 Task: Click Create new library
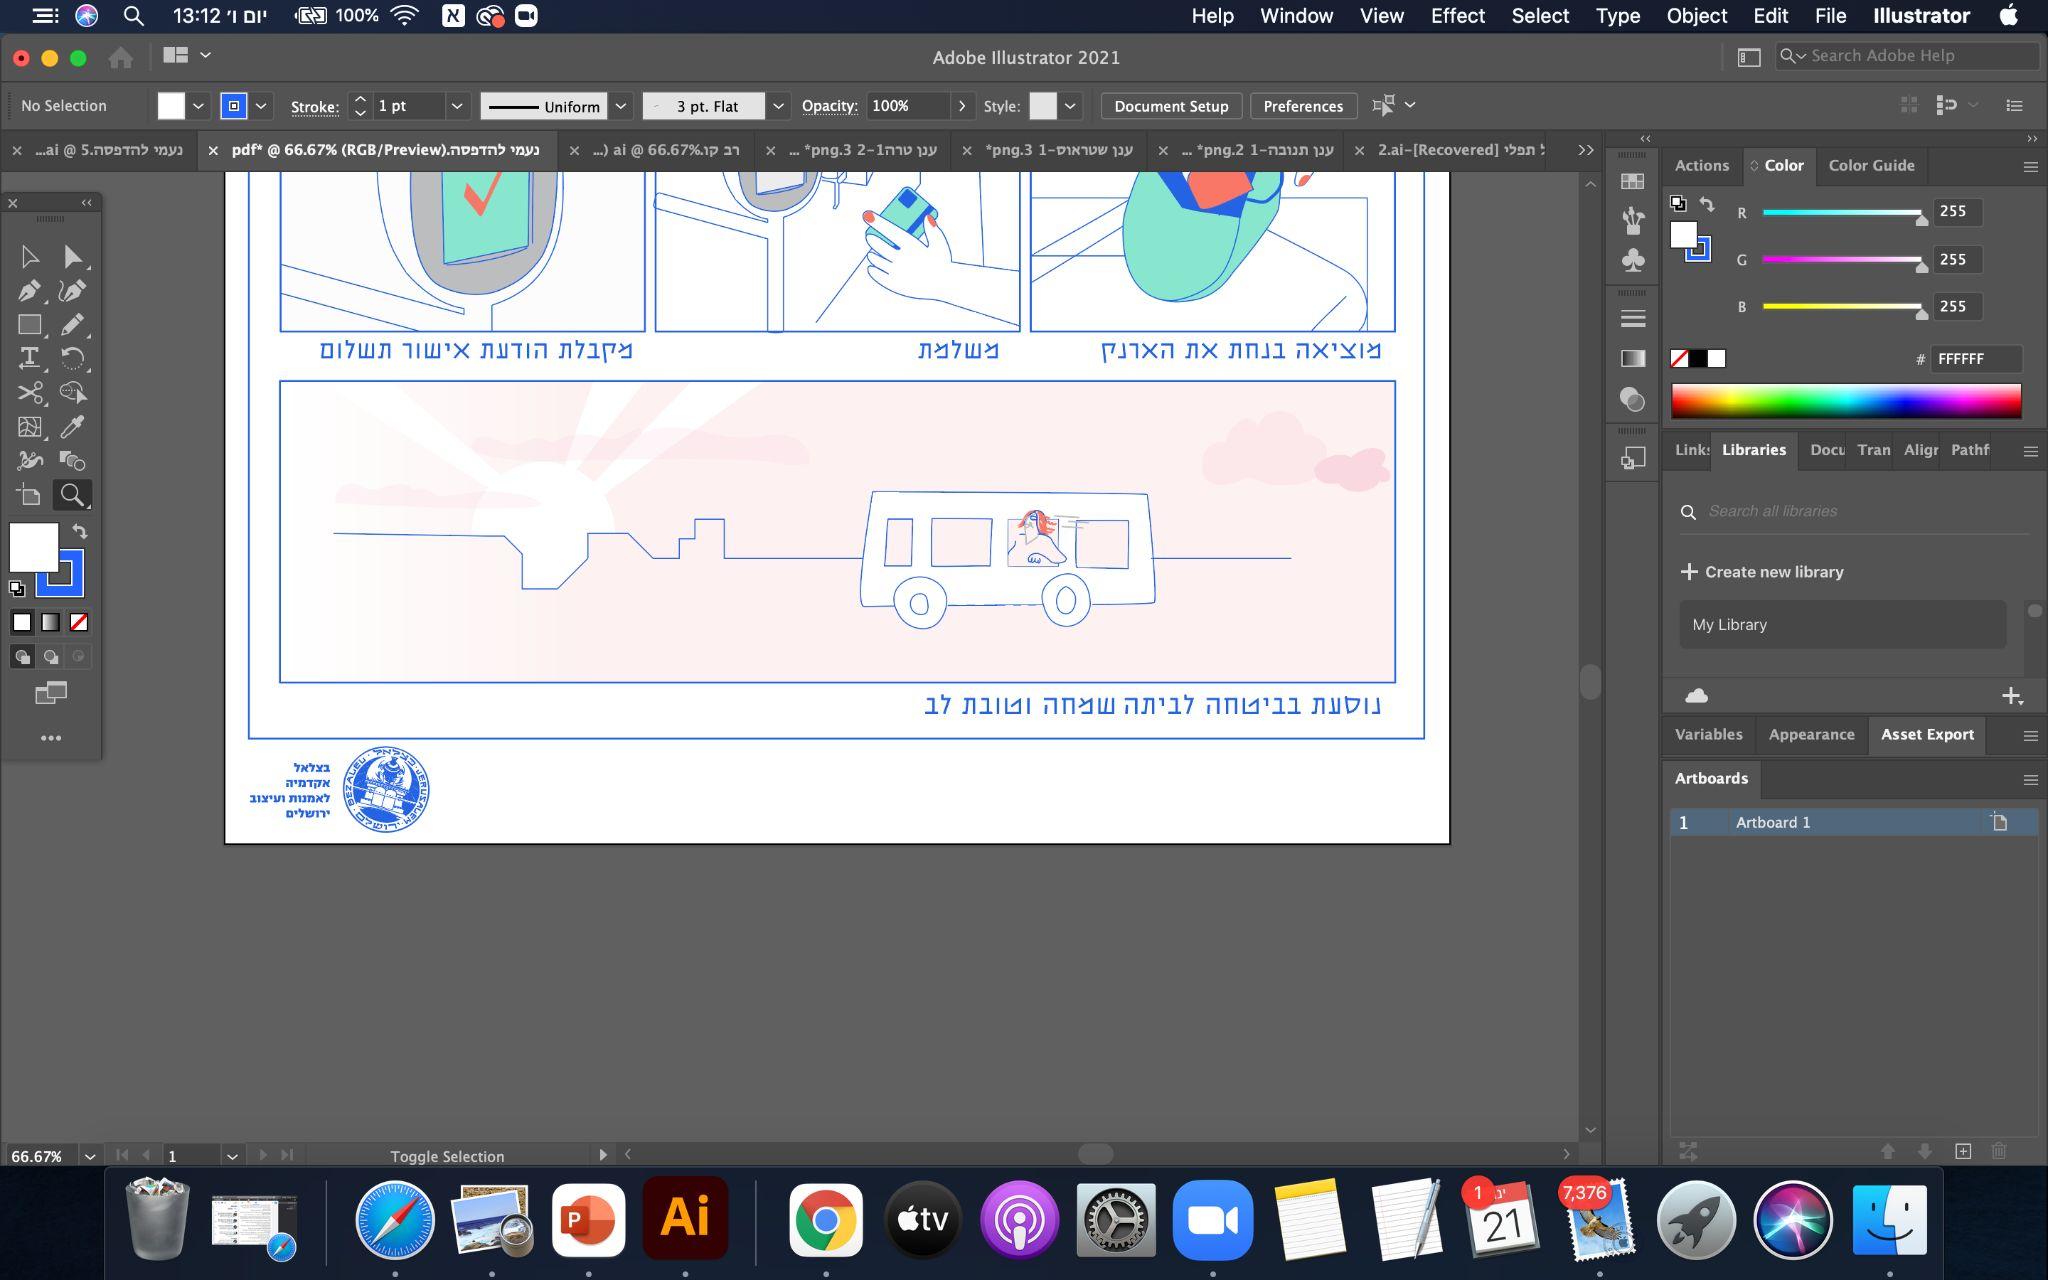pyautogui.click(x=1762, y=572)
